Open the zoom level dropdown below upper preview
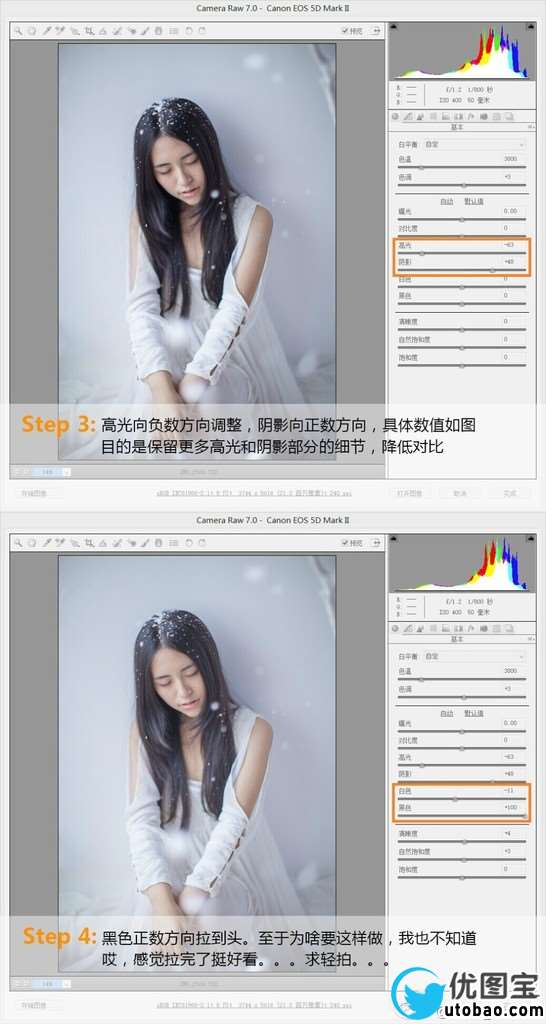 point(51,472)
